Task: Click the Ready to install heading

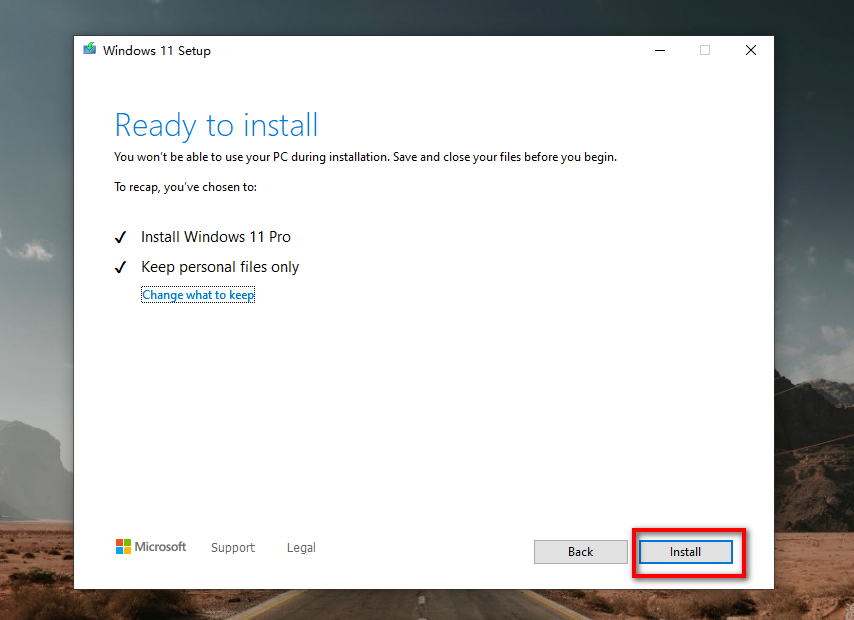Action: 216,126
